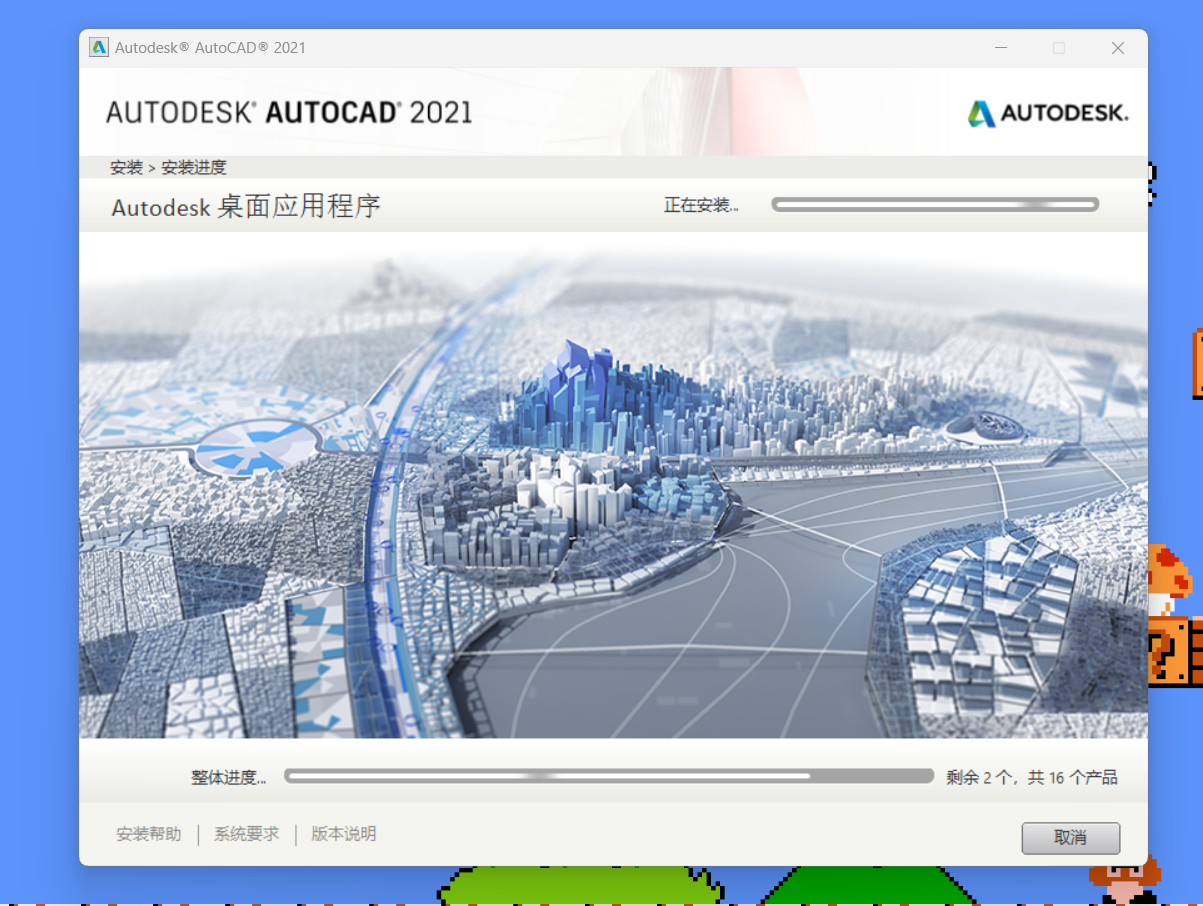Open the release notes link (版本说明)
This screenshot has height=906, width=1203.
pyautogui.click(x=343, y=834)
